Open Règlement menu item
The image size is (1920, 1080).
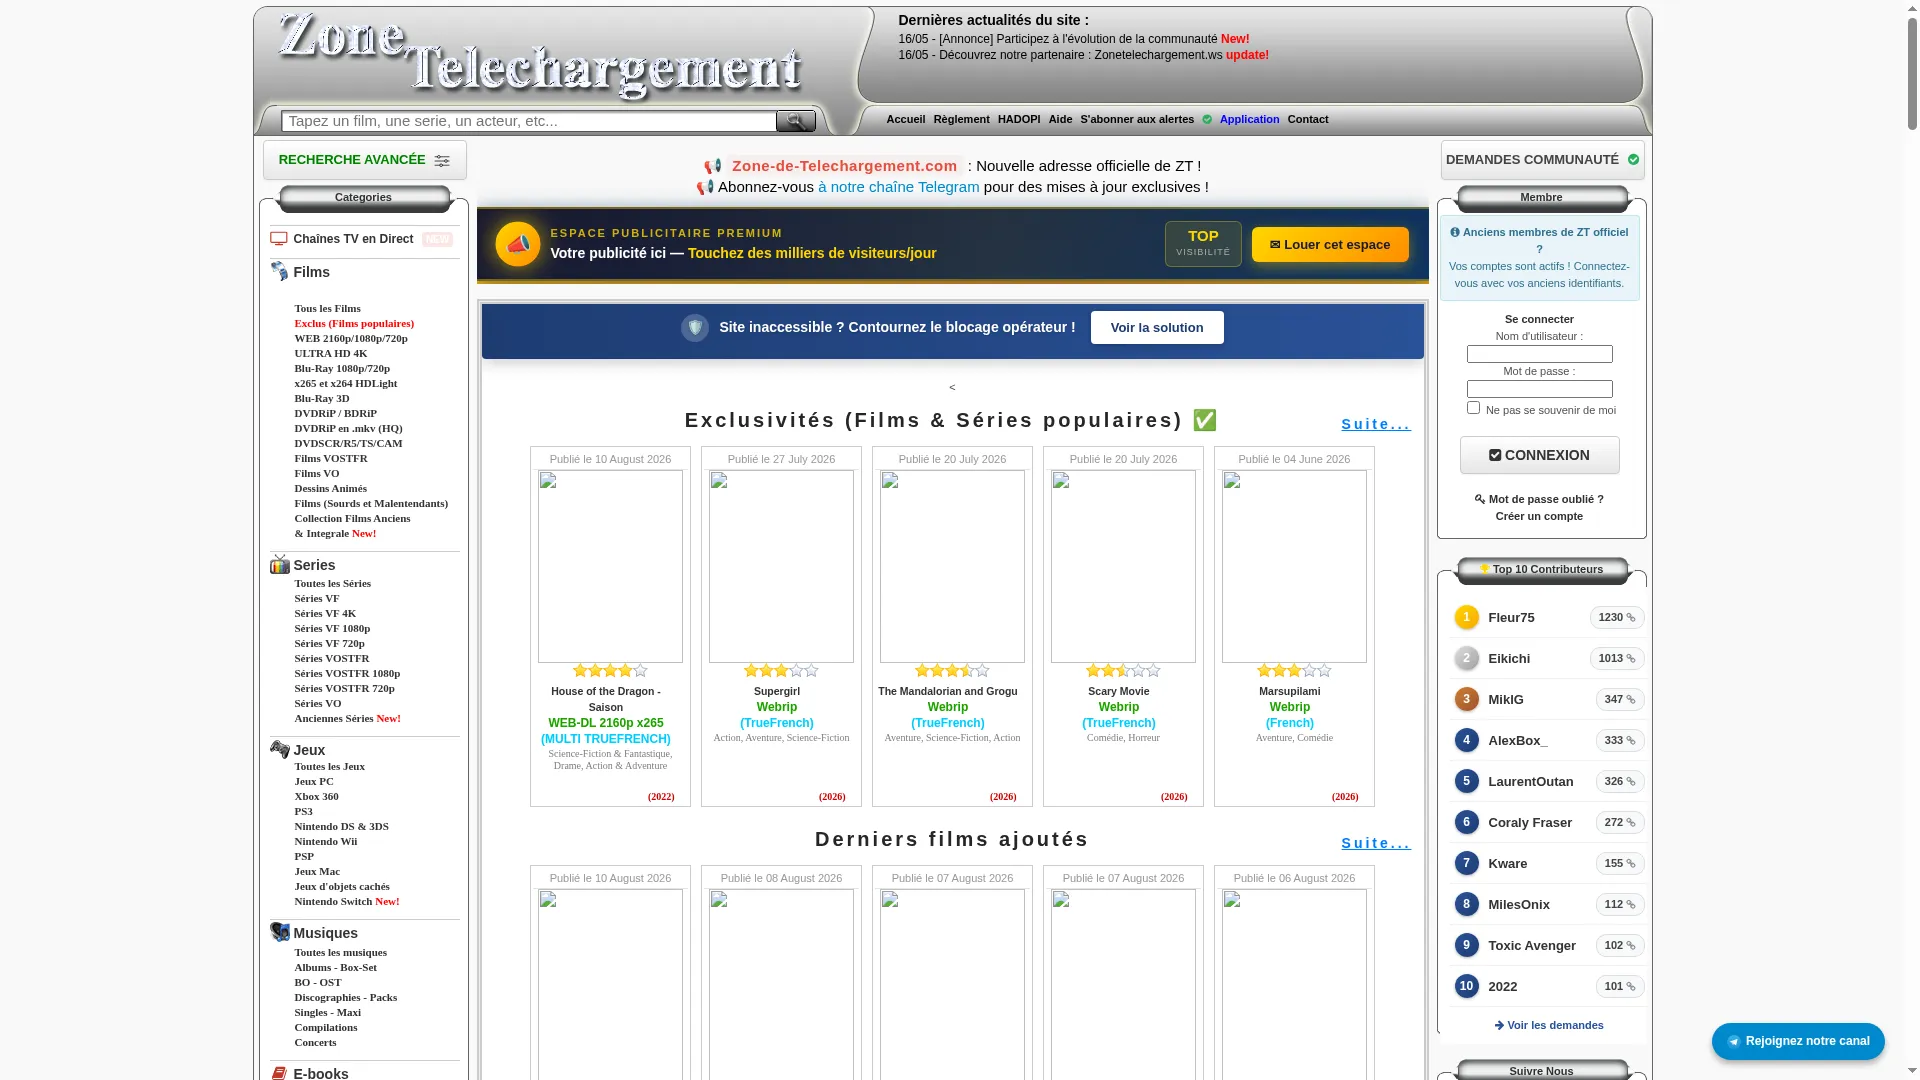tap(962, 120)
